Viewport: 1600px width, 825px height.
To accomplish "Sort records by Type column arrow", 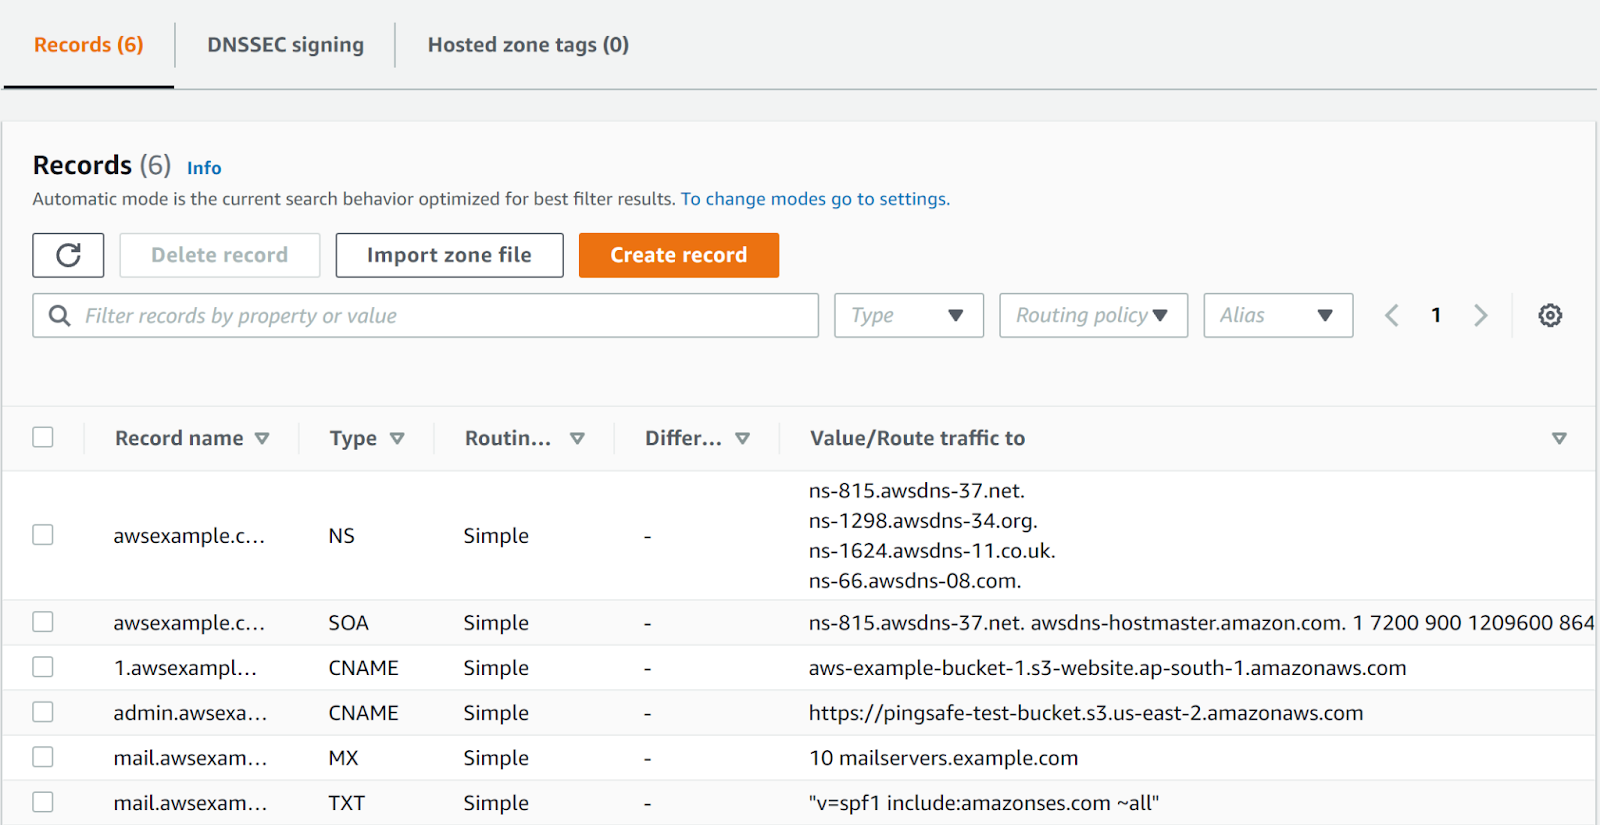I will tap(397, 439).
